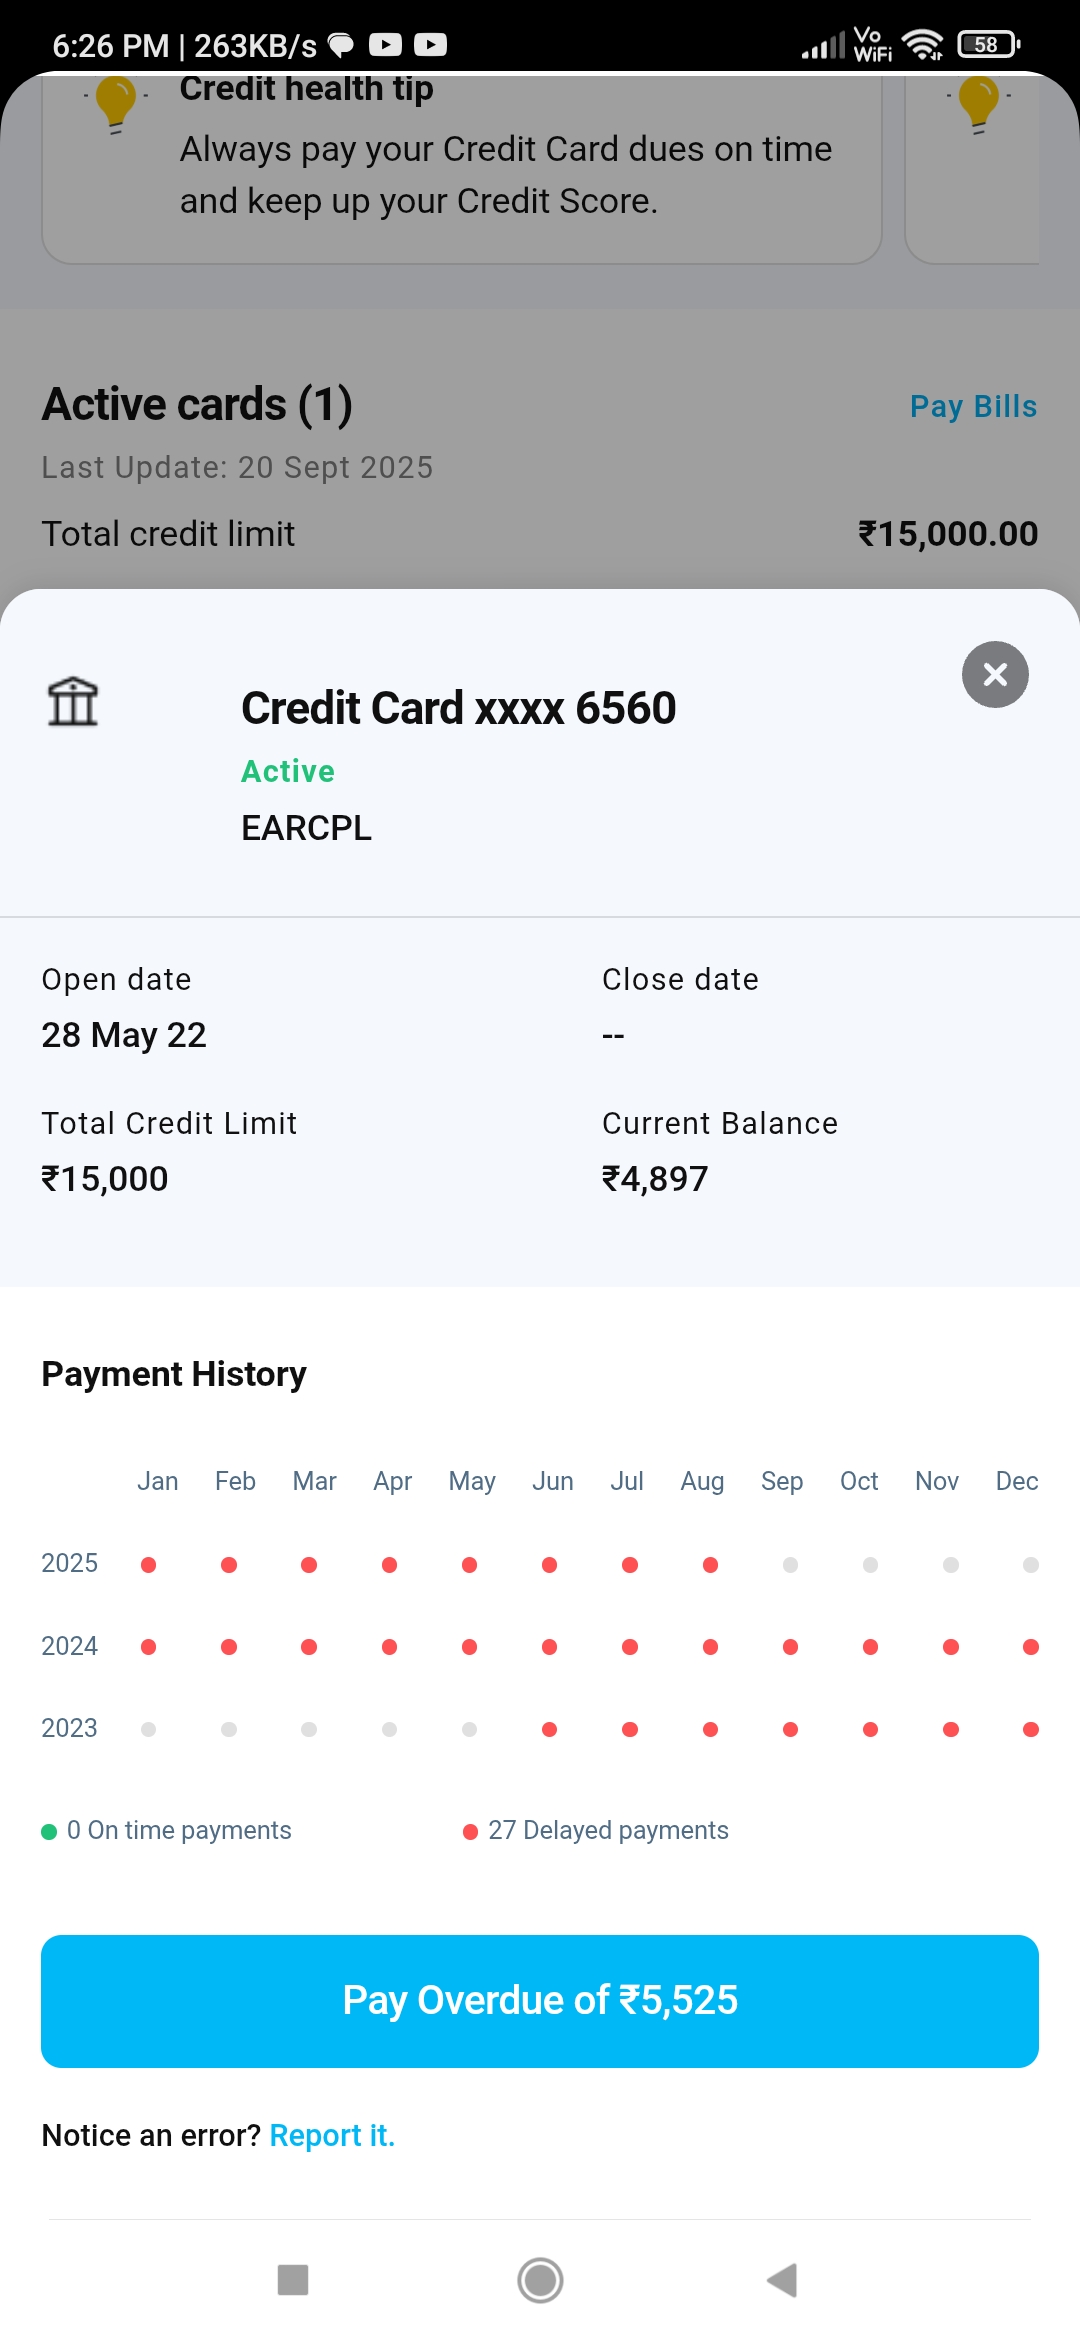The width and height of the screenshot is (1080, 2340).
Task: Close the credit card details sheet
Action: (995, 675)
